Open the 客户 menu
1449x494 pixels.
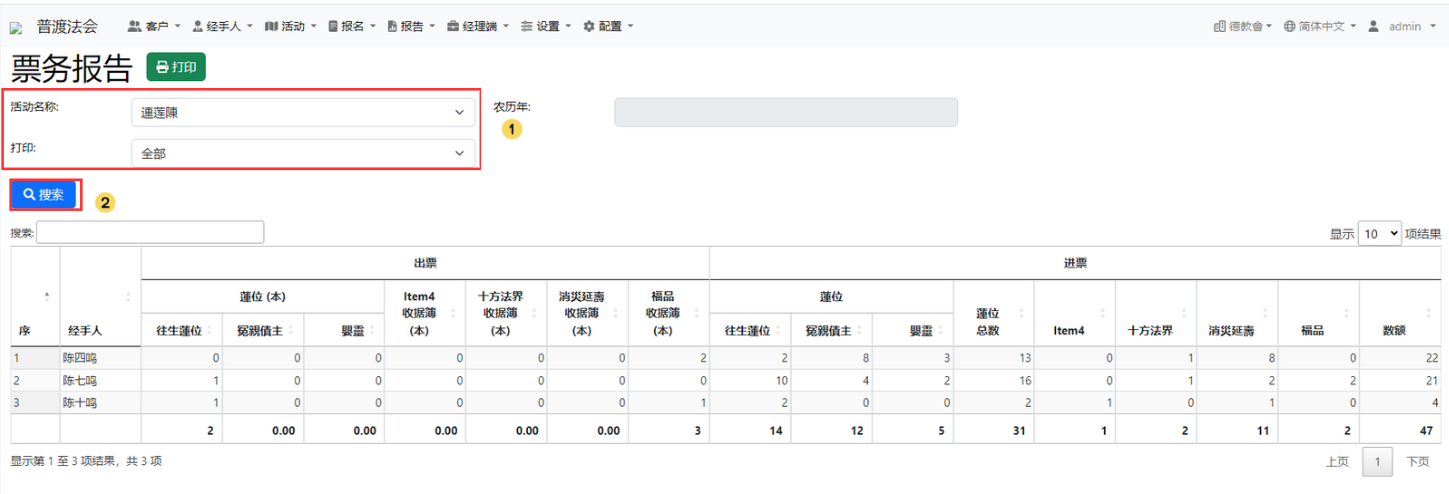coord(154,26)
